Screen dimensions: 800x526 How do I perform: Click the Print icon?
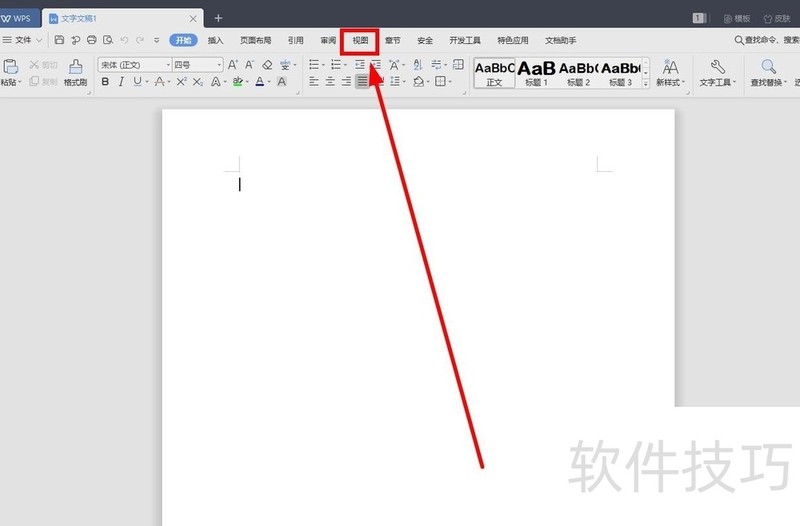pyautogui.click(x=91, y=40)
